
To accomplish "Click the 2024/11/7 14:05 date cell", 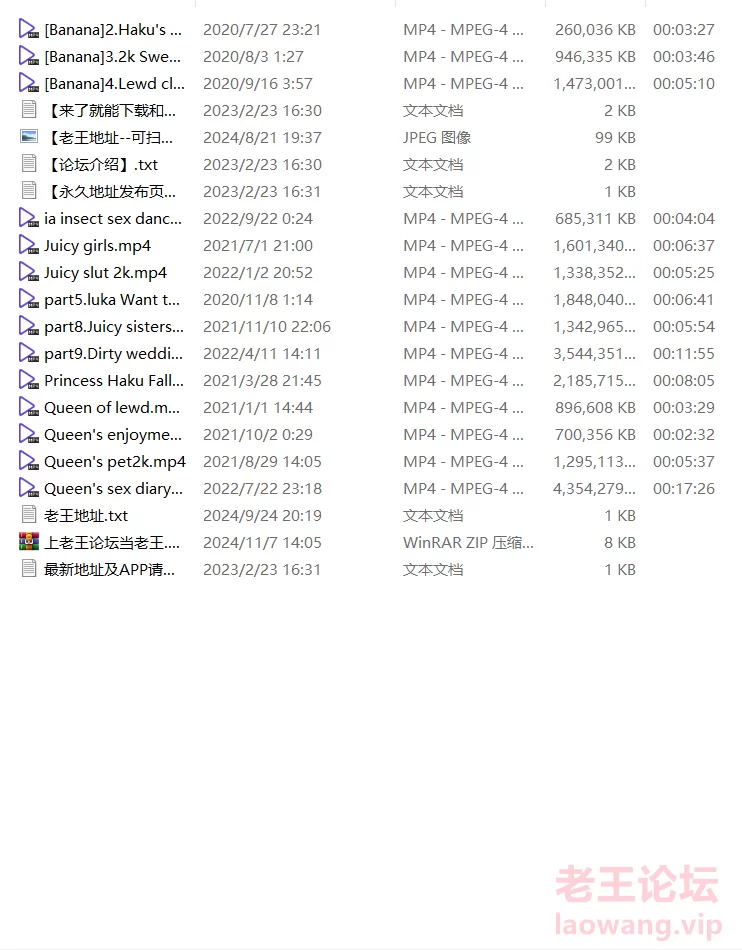I will (262, 542).
